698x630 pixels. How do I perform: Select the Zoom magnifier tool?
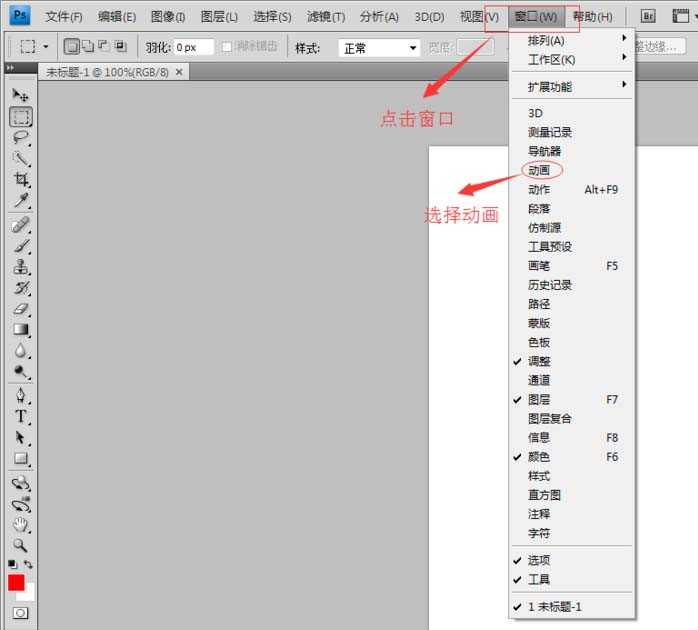click(x=20, y=546)
